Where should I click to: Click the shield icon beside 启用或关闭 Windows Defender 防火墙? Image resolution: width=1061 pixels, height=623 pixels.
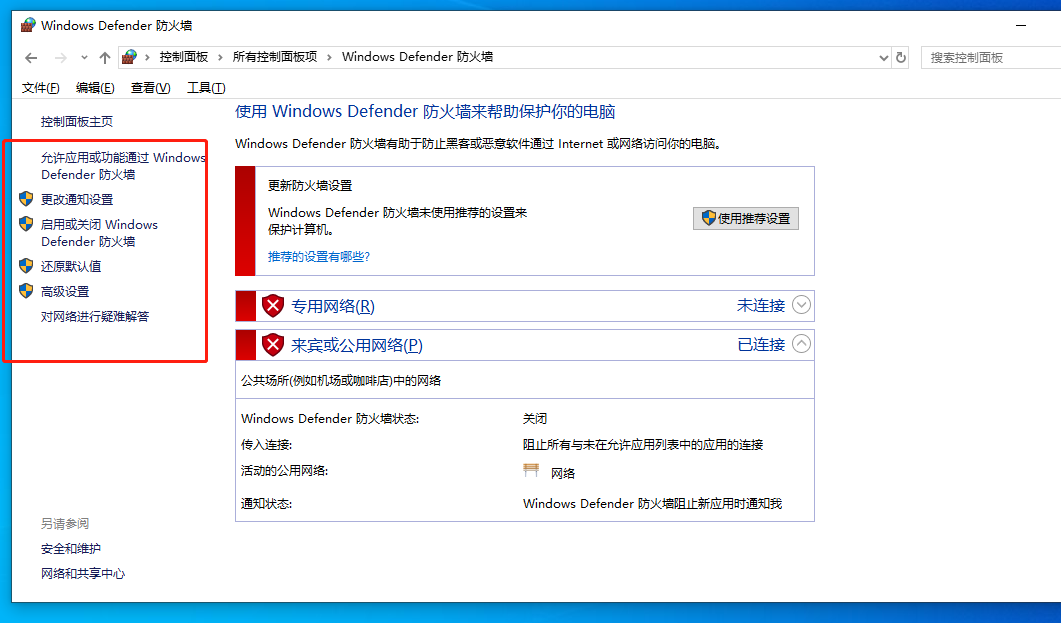pyautogui.click(x=25, y=224)
